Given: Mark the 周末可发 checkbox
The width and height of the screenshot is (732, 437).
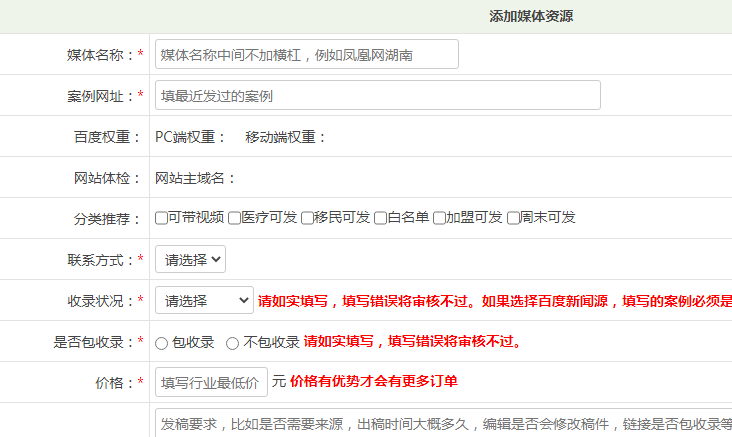Looking at the screenshot, I should (513, 218).
